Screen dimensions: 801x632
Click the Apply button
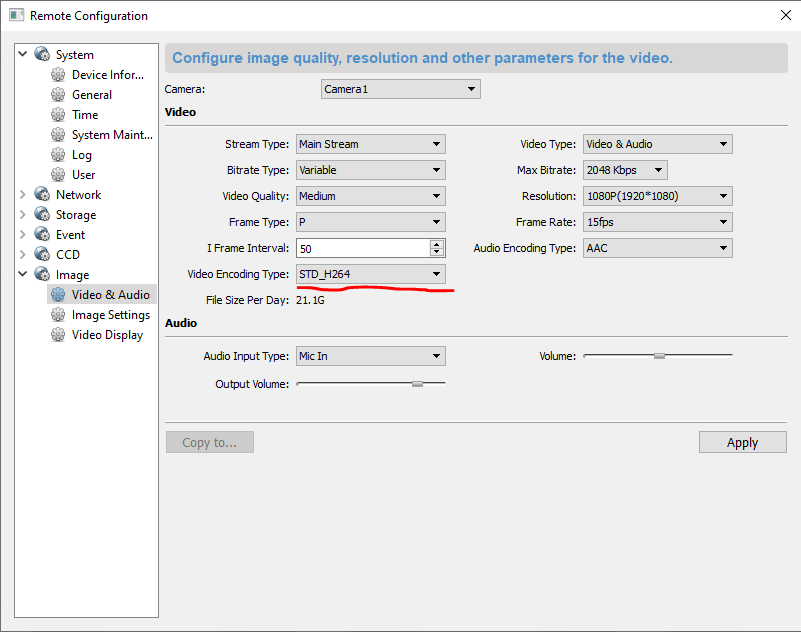[x=742, y=442]
